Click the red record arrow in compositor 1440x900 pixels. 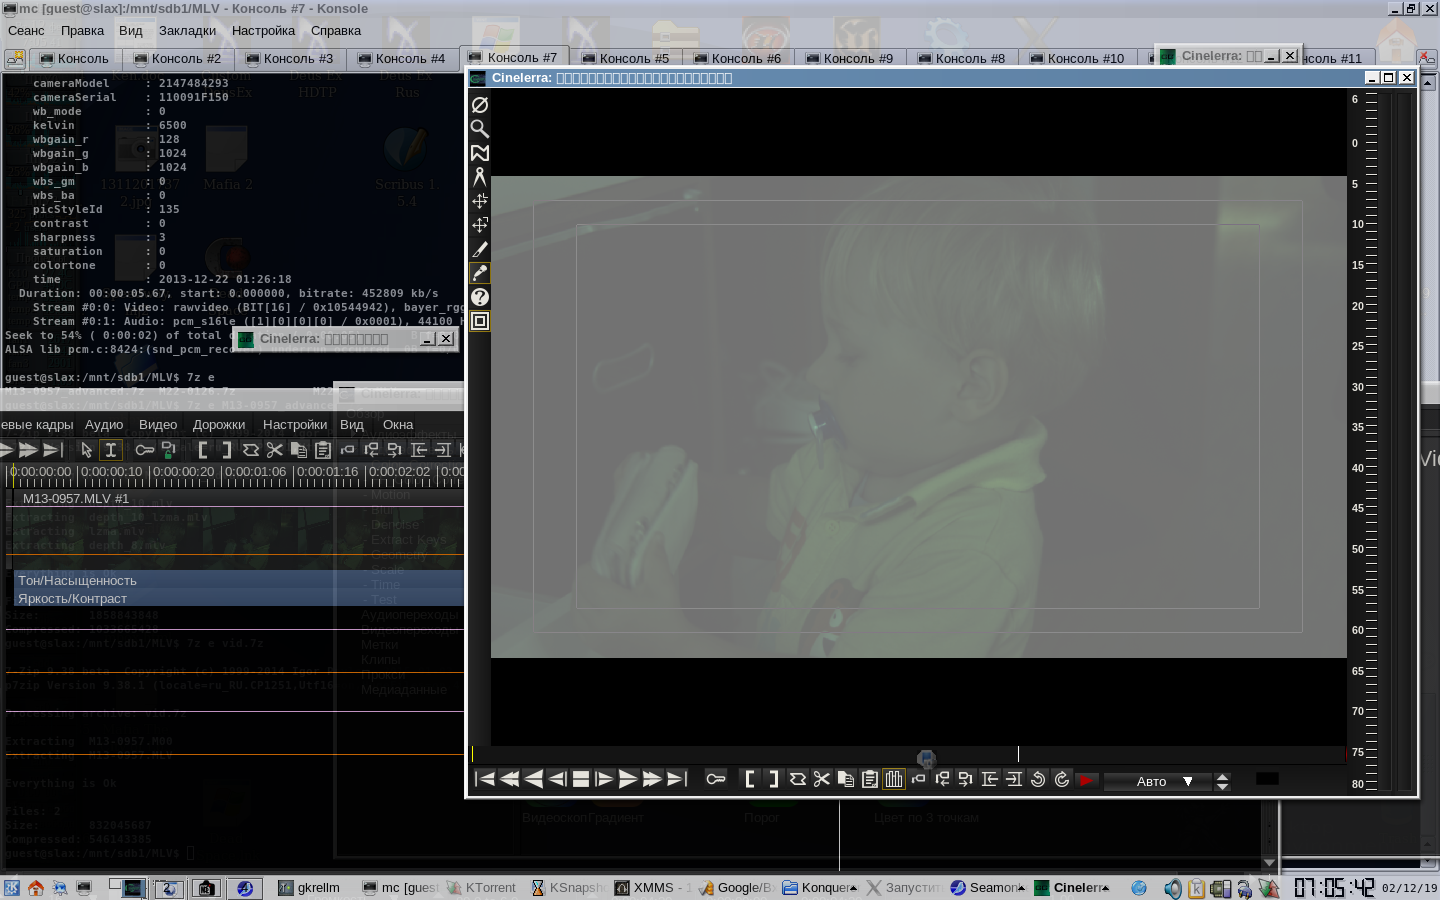pyautogui.click(x=1086, y=779)
